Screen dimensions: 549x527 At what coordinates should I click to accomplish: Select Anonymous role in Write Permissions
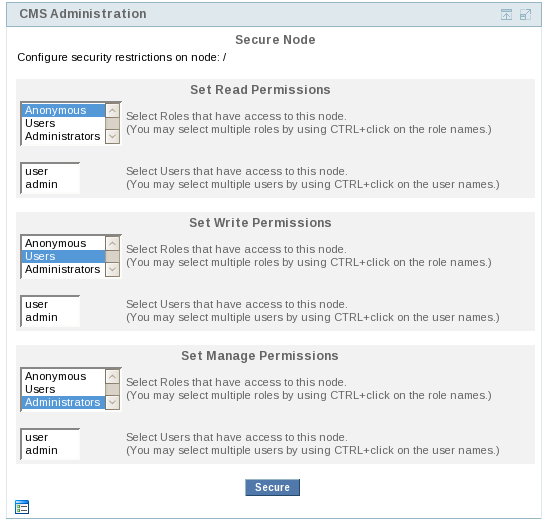click(63, 243)
